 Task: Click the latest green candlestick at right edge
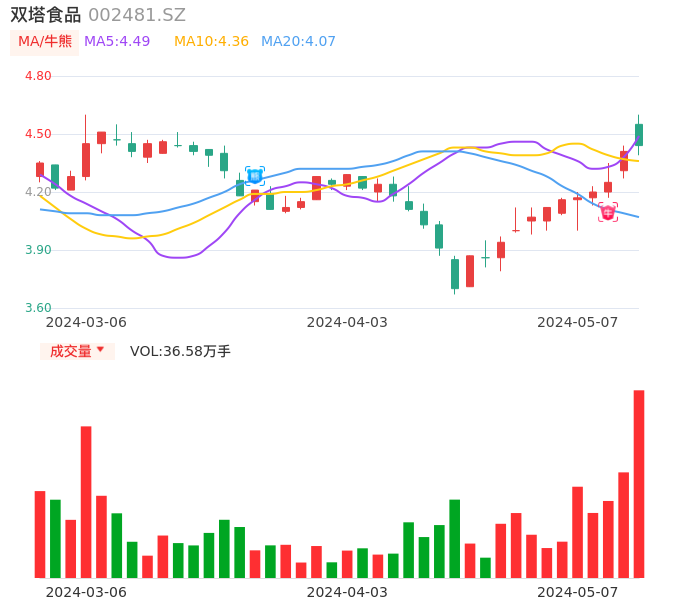coord(639,134)
